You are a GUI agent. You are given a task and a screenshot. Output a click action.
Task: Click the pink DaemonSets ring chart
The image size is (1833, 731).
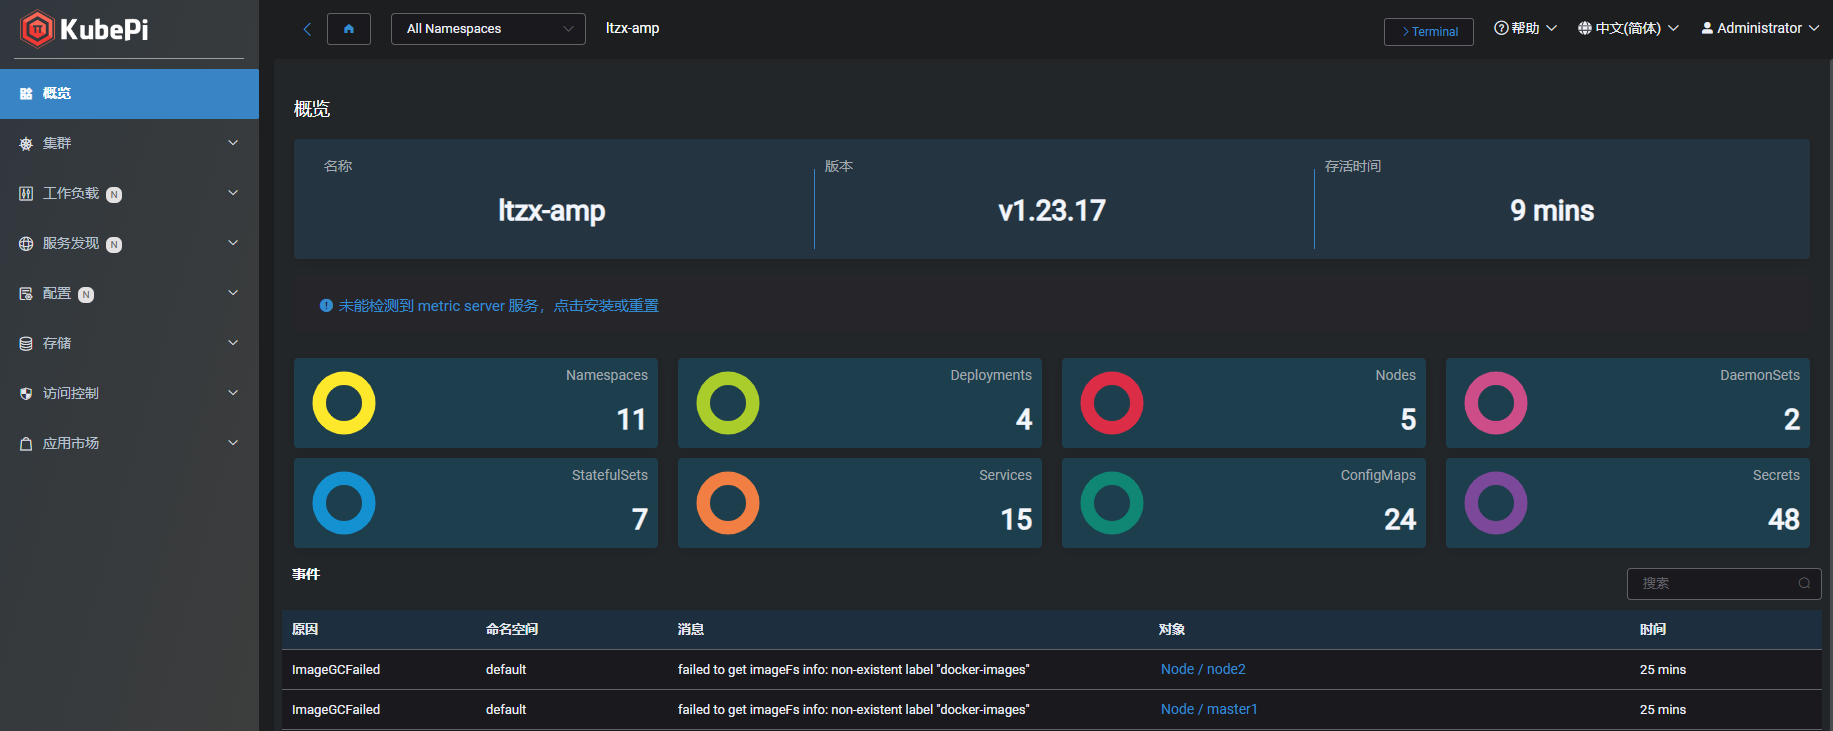[x=1496, y=403]
